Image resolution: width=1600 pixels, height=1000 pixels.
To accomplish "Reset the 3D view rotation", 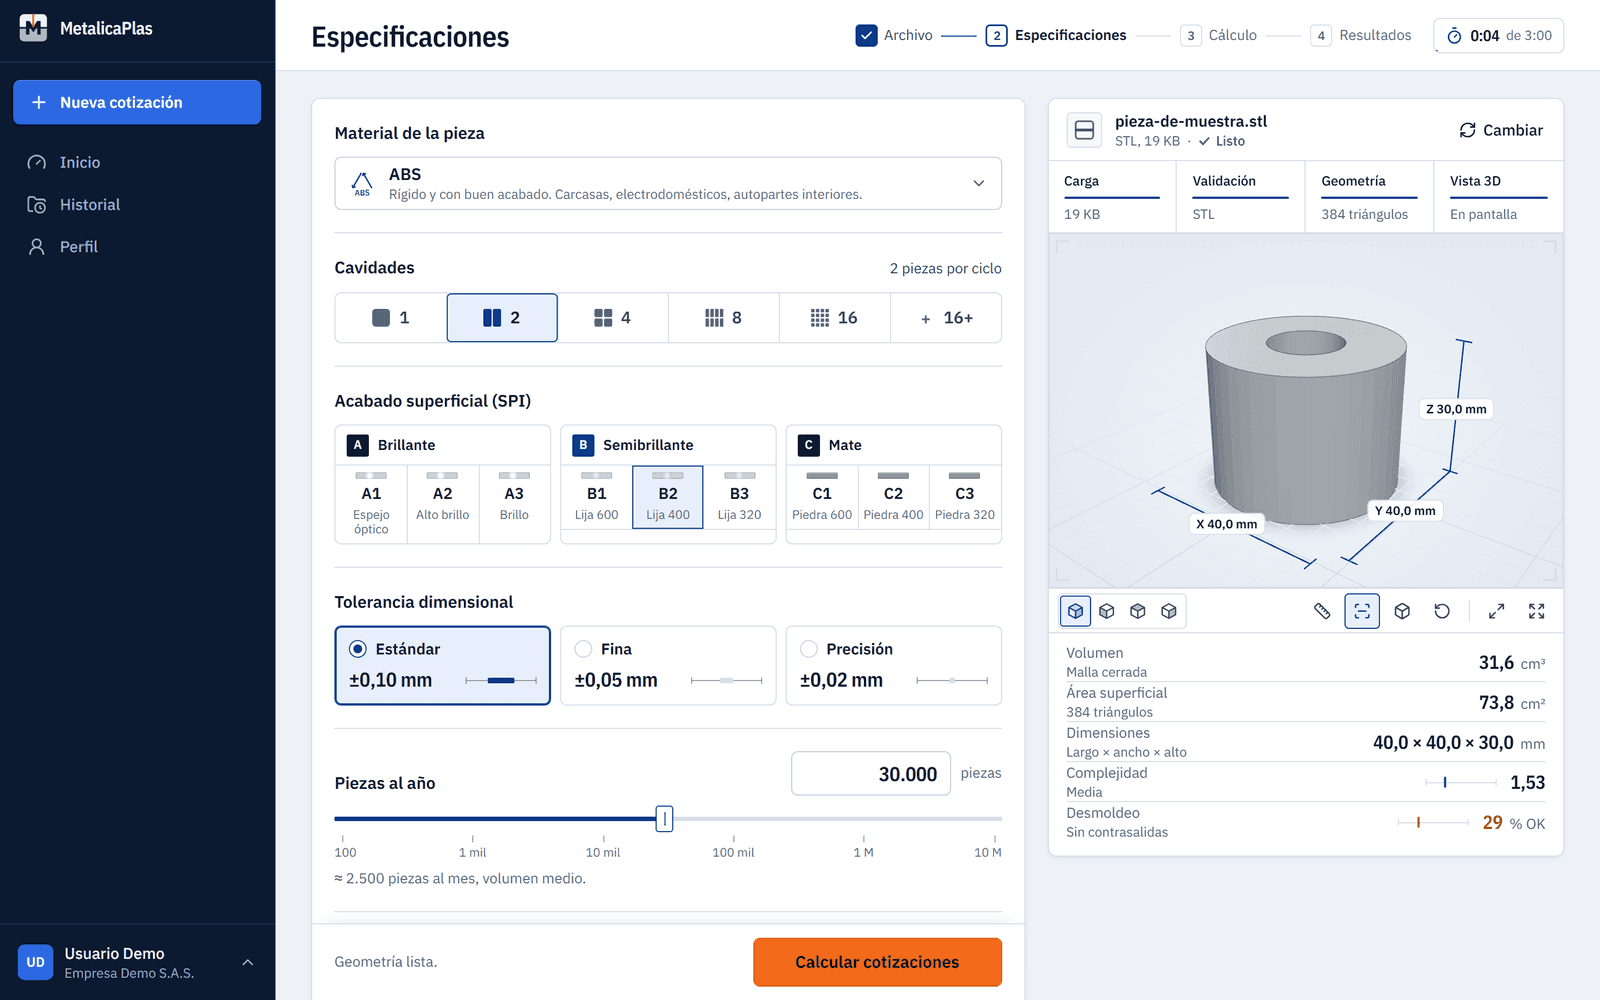I will click(1442, 611).
